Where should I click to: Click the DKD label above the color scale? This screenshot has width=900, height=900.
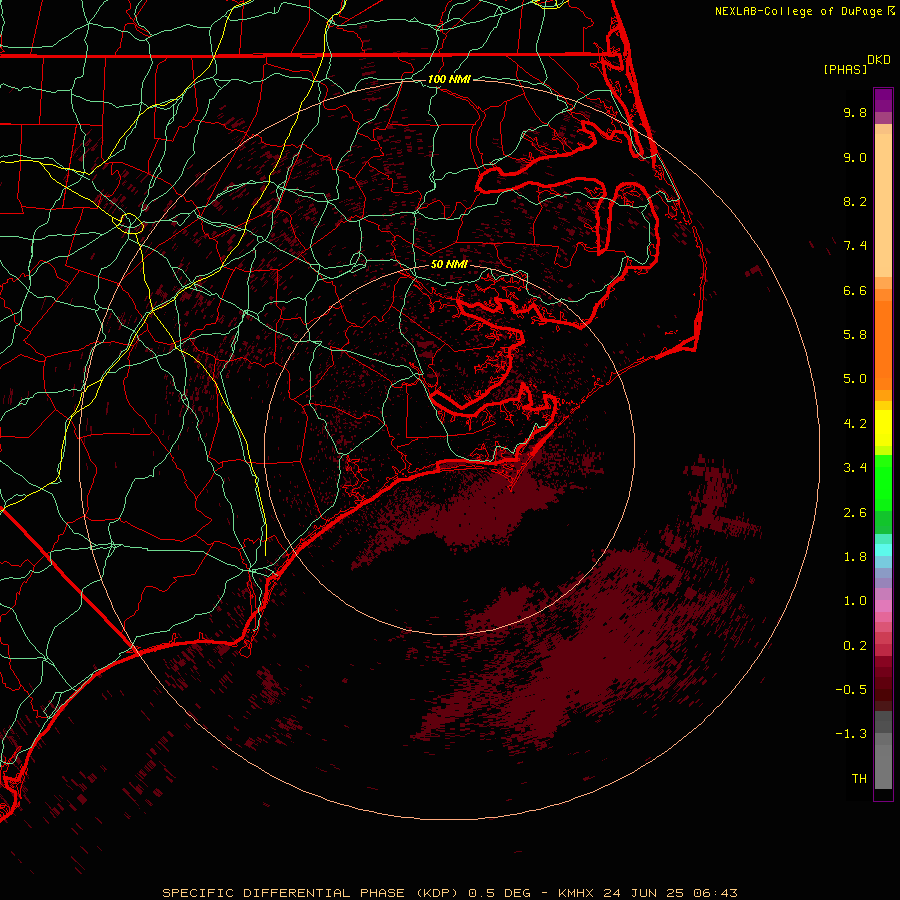[x=879, y=59]
